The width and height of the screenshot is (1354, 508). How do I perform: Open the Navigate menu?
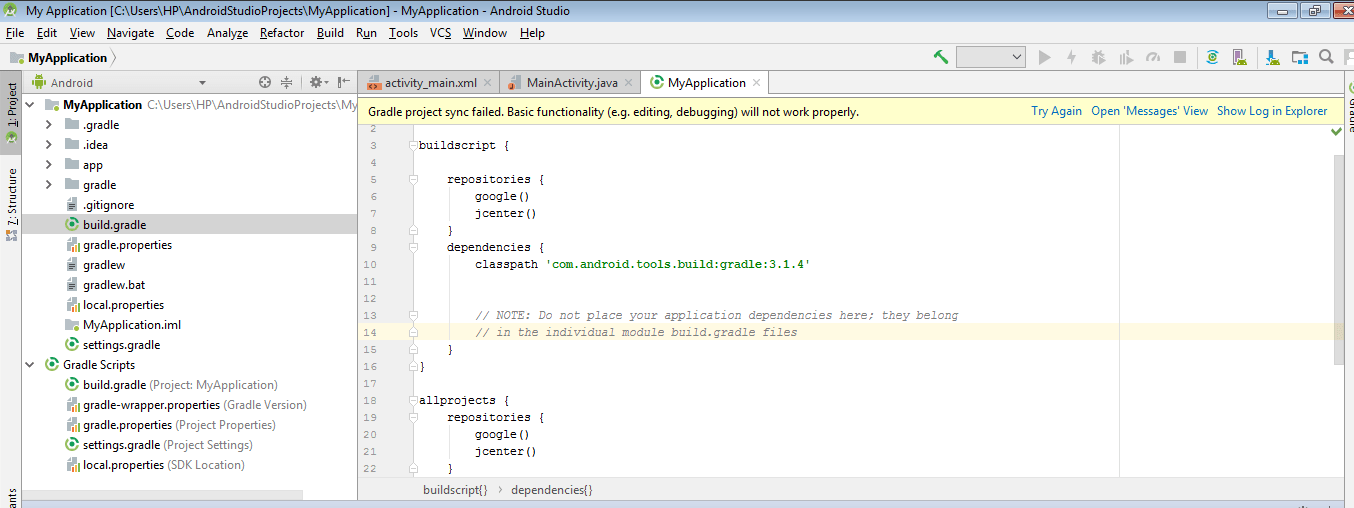coord(131,33)
